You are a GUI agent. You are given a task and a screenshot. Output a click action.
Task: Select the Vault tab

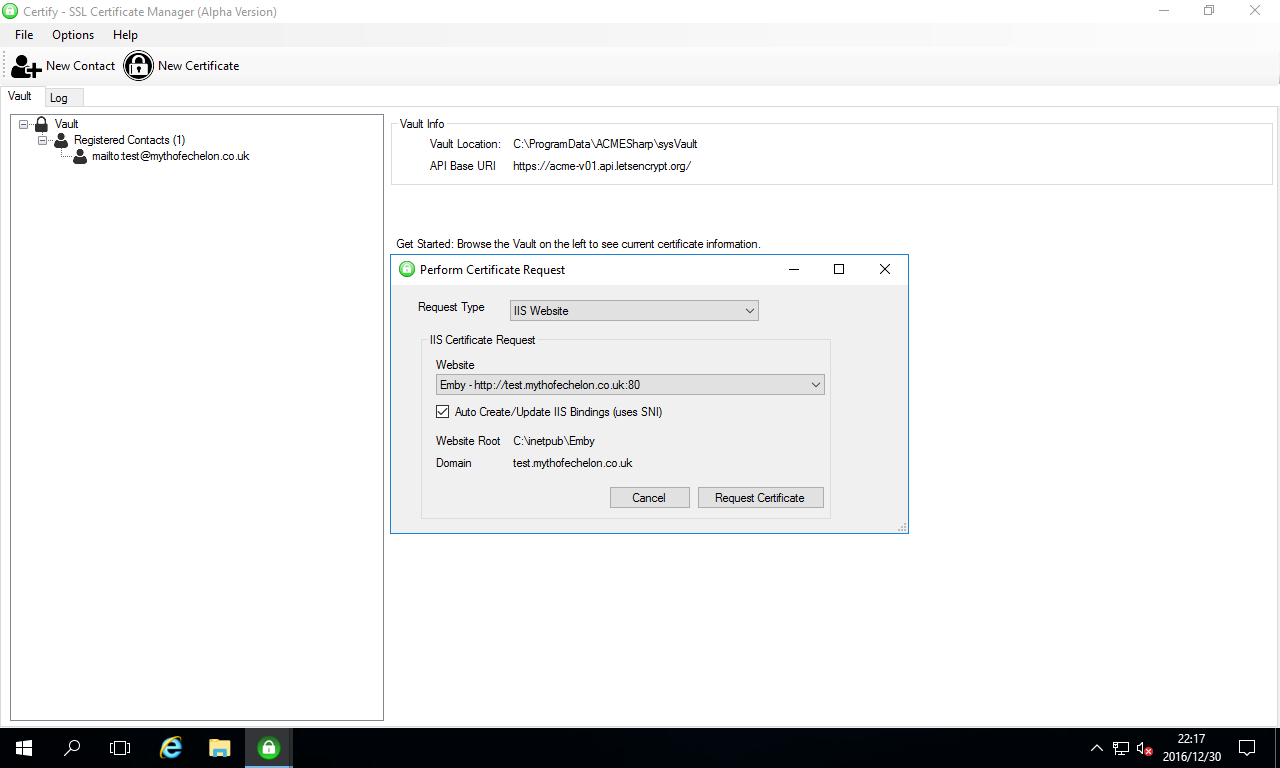coord(20,96)
